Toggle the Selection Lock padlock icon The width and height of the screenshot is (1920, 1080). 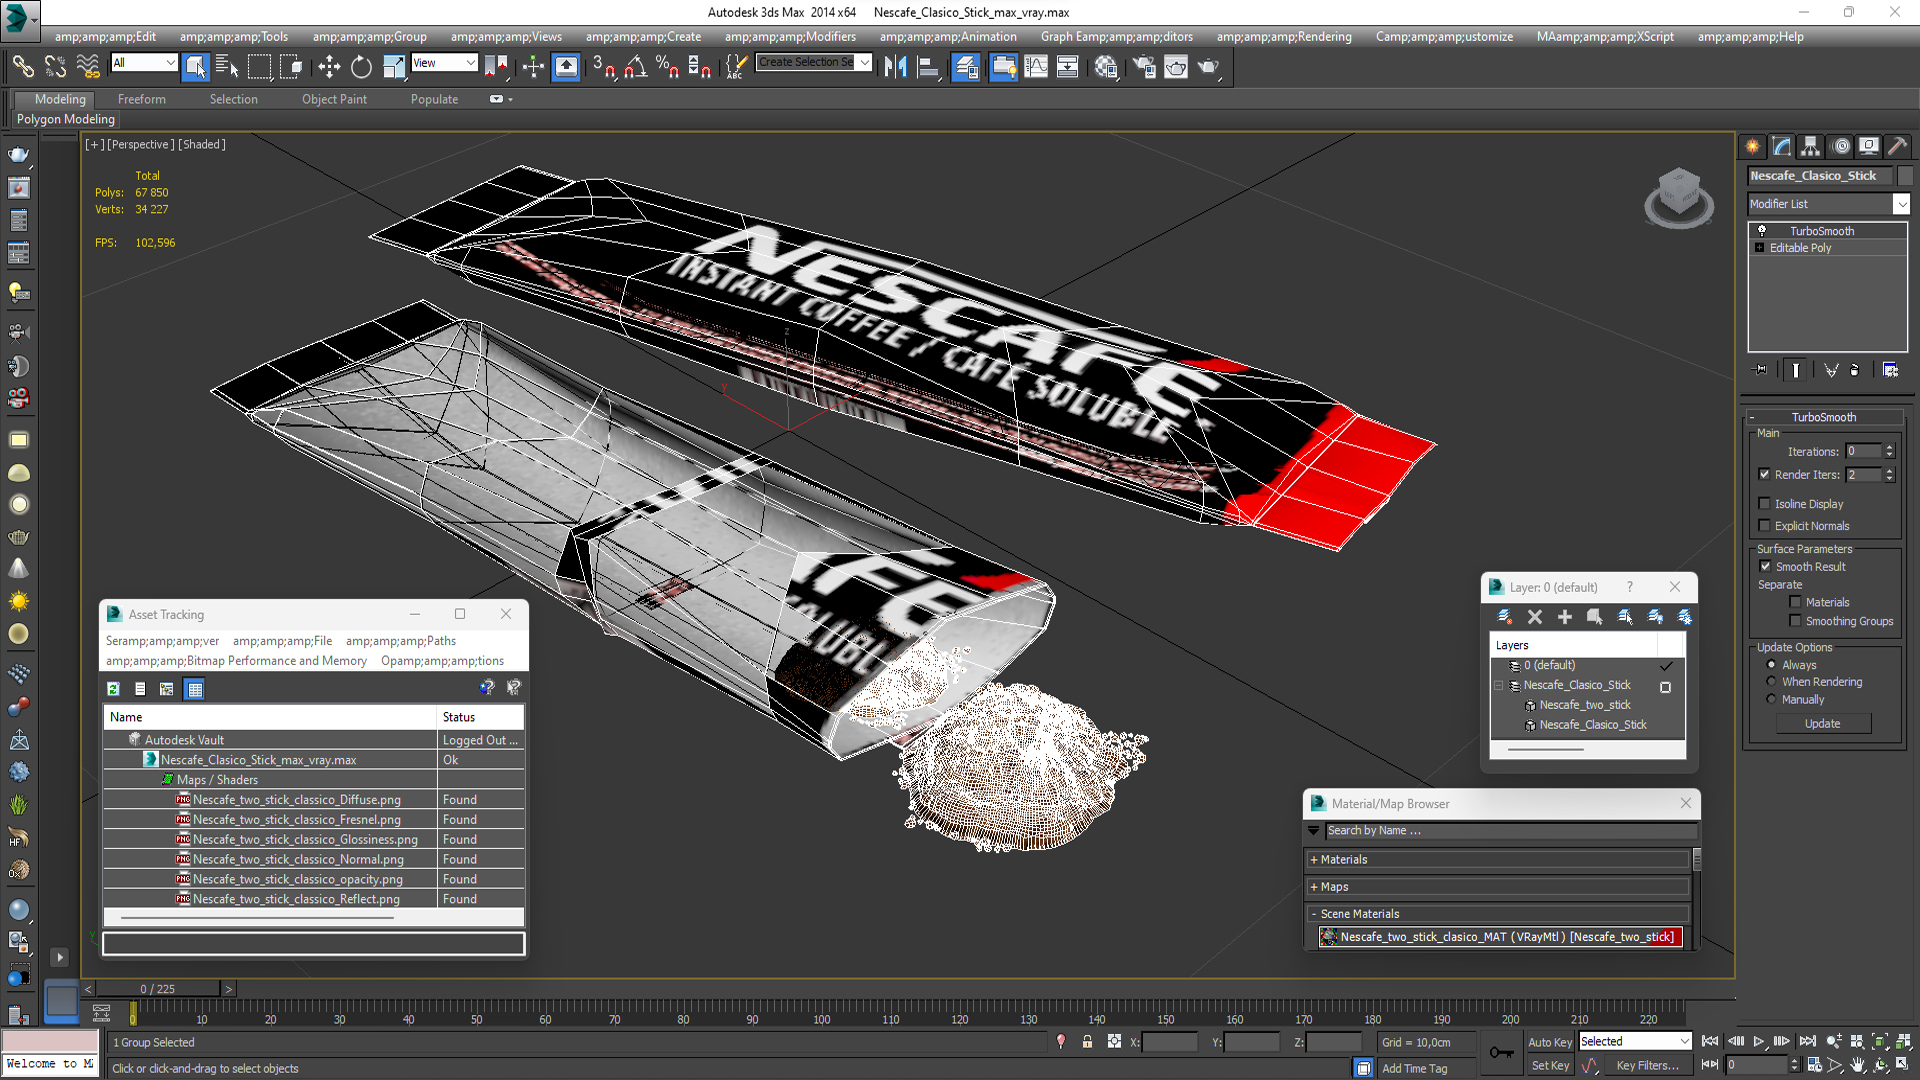pyautogui.click(x=1087, y=1042)
